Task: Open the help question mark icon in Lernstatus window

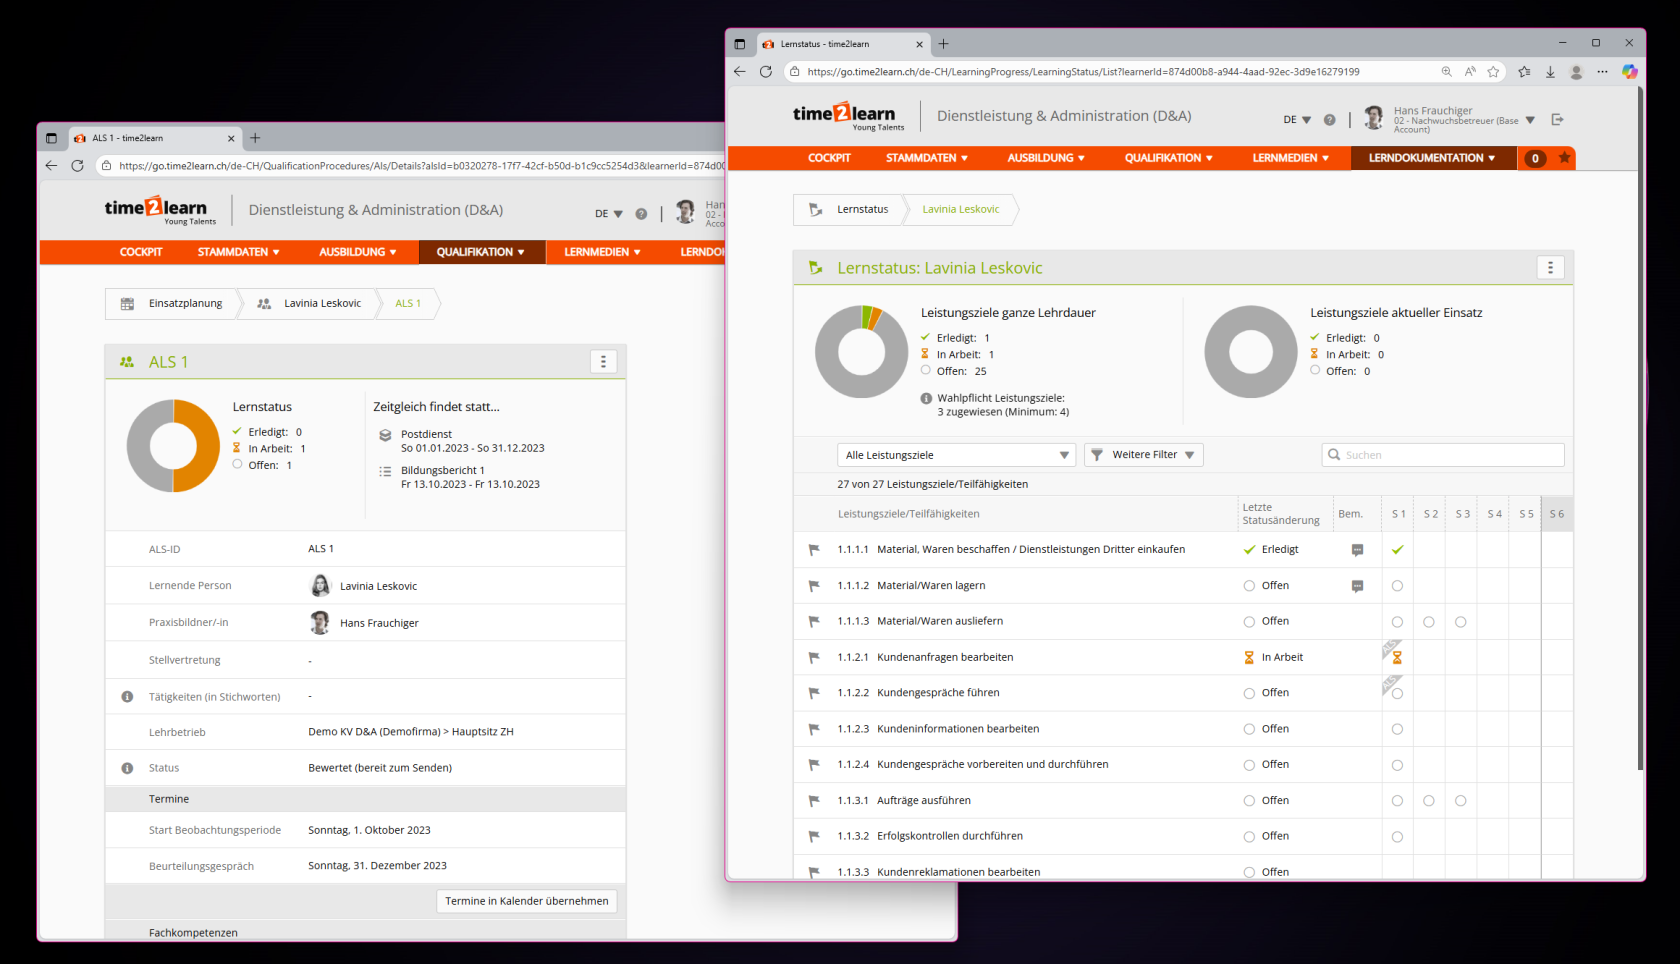Action: pos(1329,120)
